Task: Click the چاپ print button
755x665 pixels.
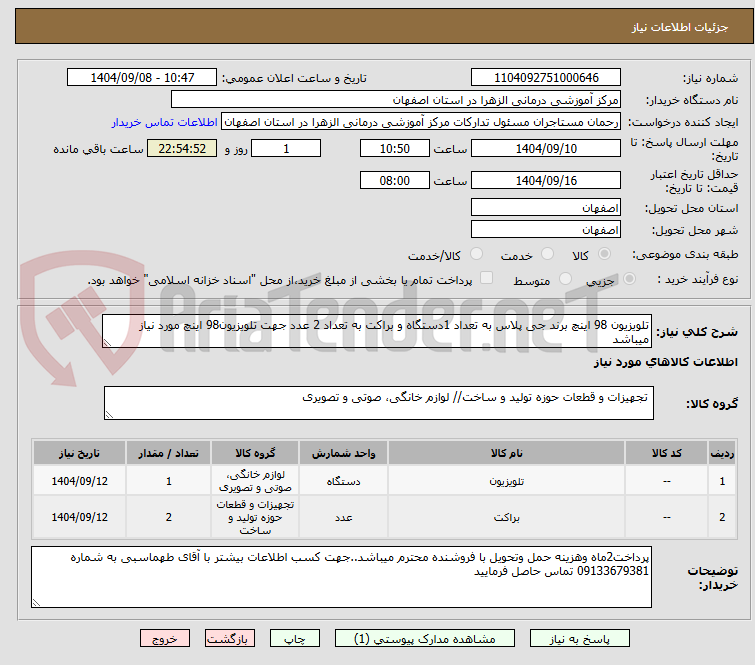Action: tap(295, 639)
